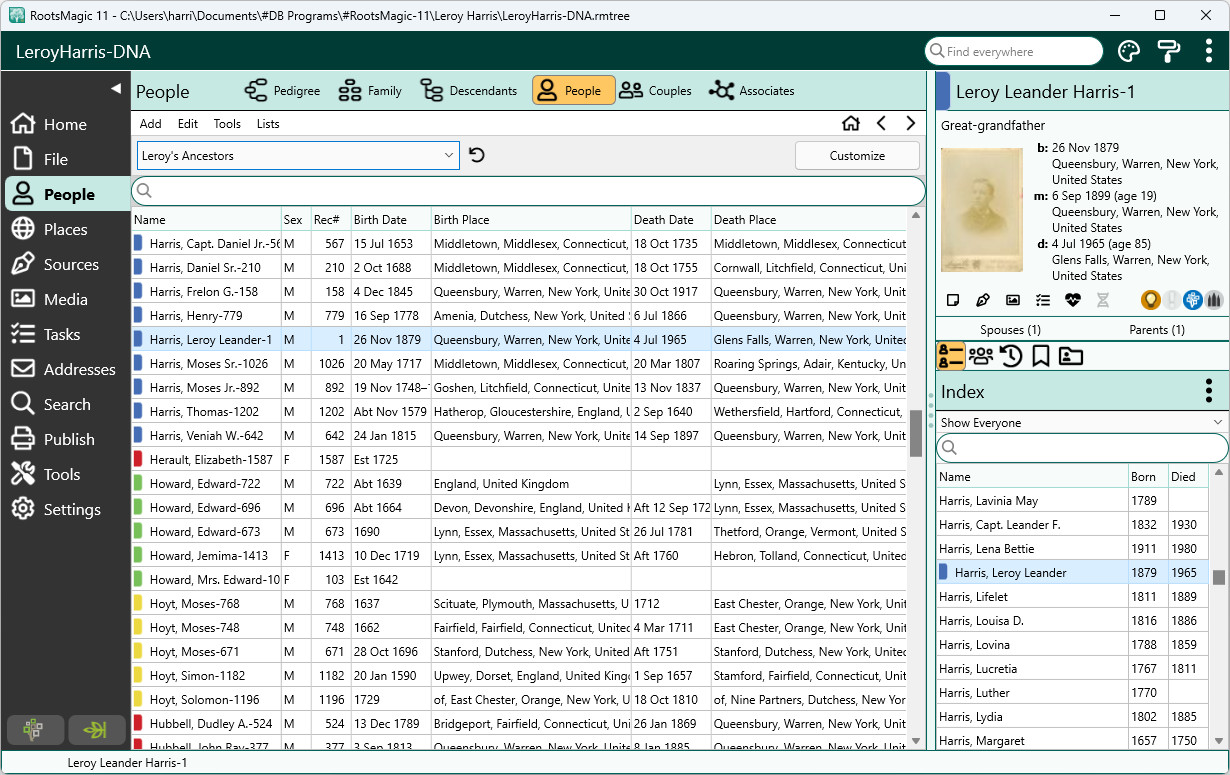Click the people list vertical scrollbar thumb

pos(915,433)
